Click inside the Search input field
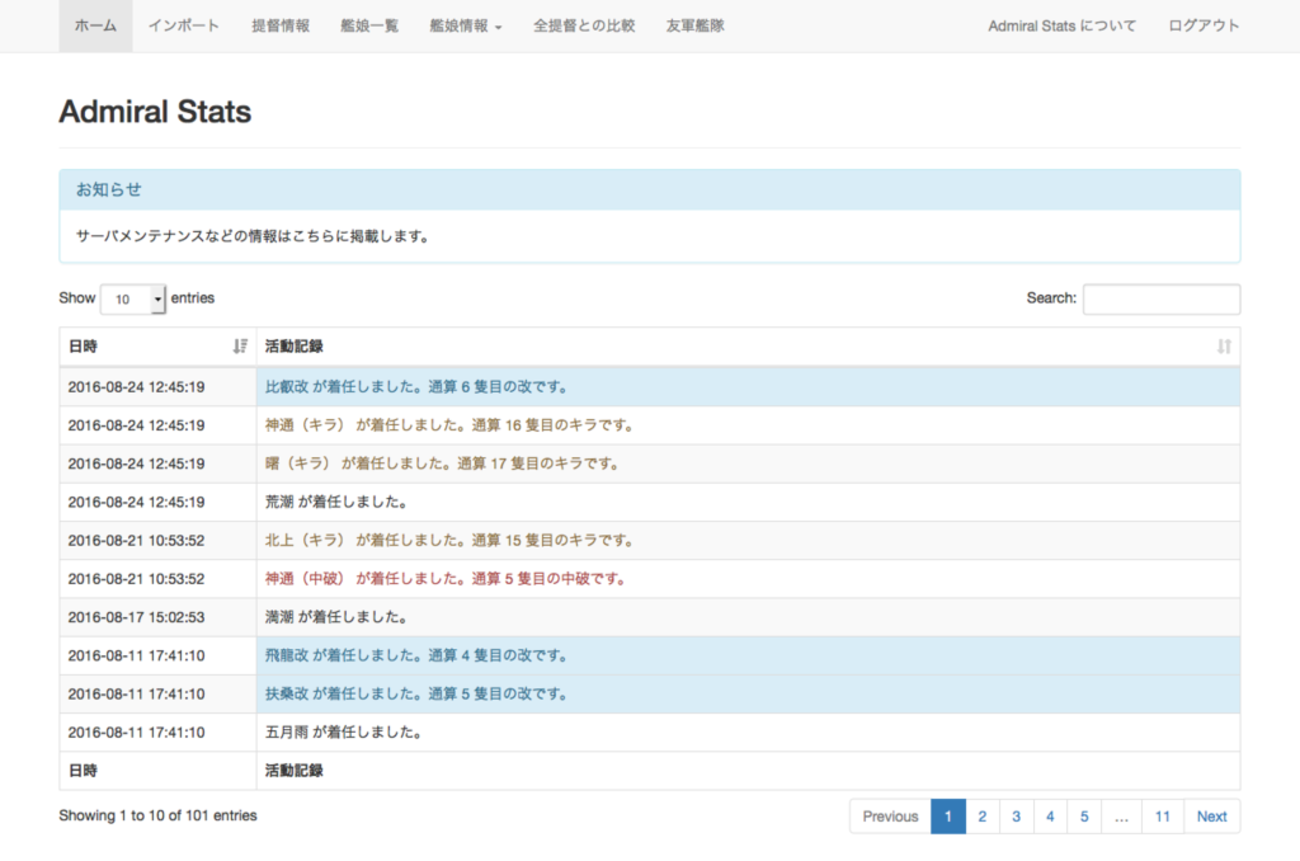The height and width of the screenshot is (861, 1300). pyautogui.click(x=1161, y=299)
